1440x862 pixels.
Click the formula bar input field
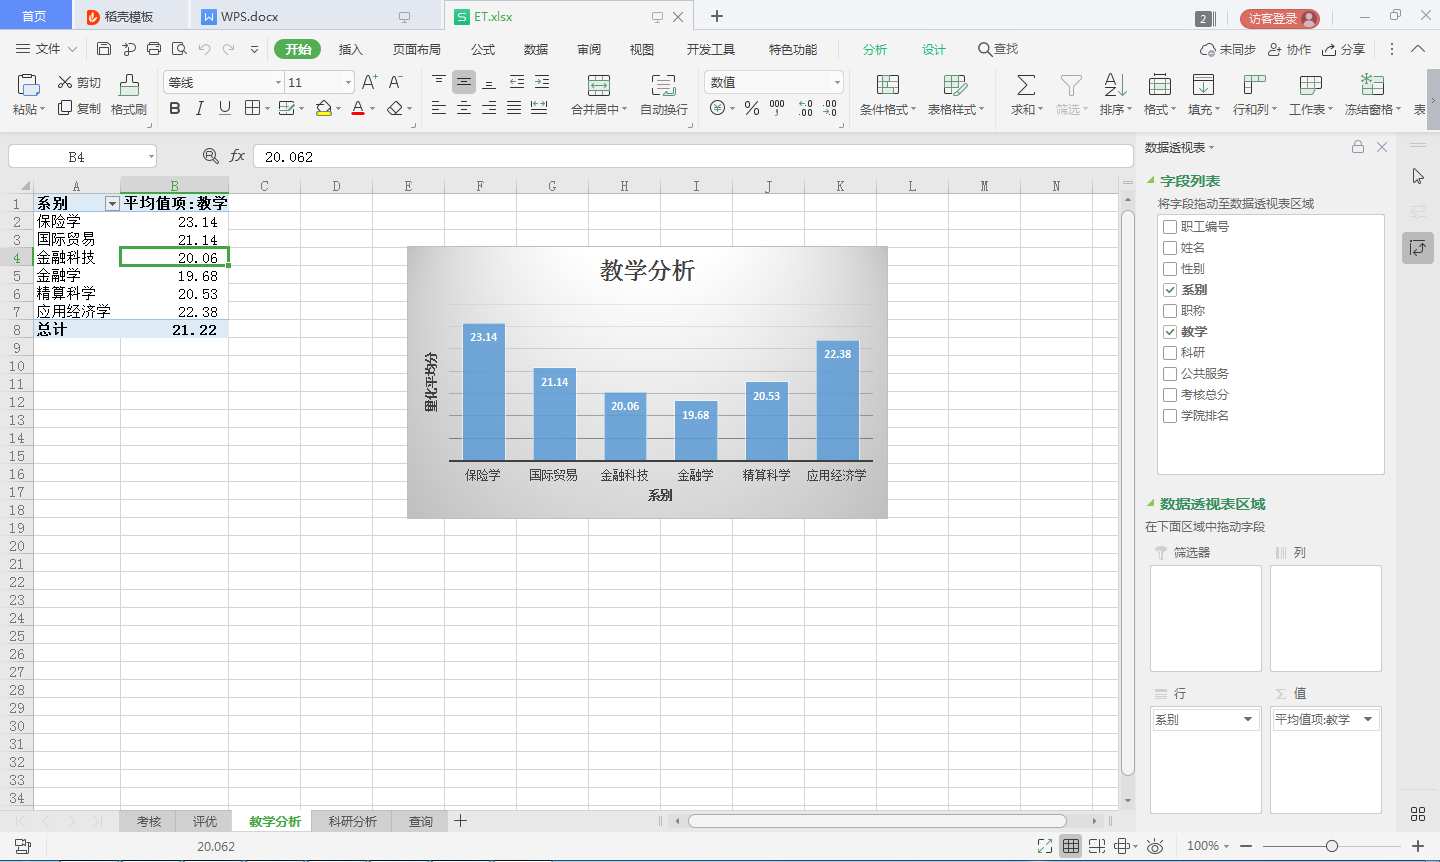coord(693,156)
